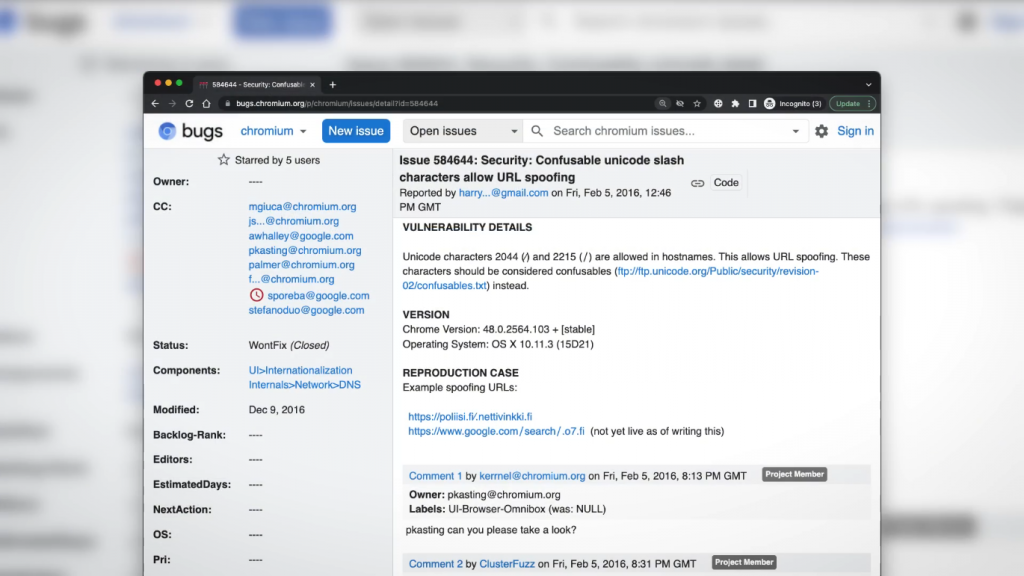The image size is (1024, 576).
Task: Open reporter harry...@gmail.com link
Action: 504,193
